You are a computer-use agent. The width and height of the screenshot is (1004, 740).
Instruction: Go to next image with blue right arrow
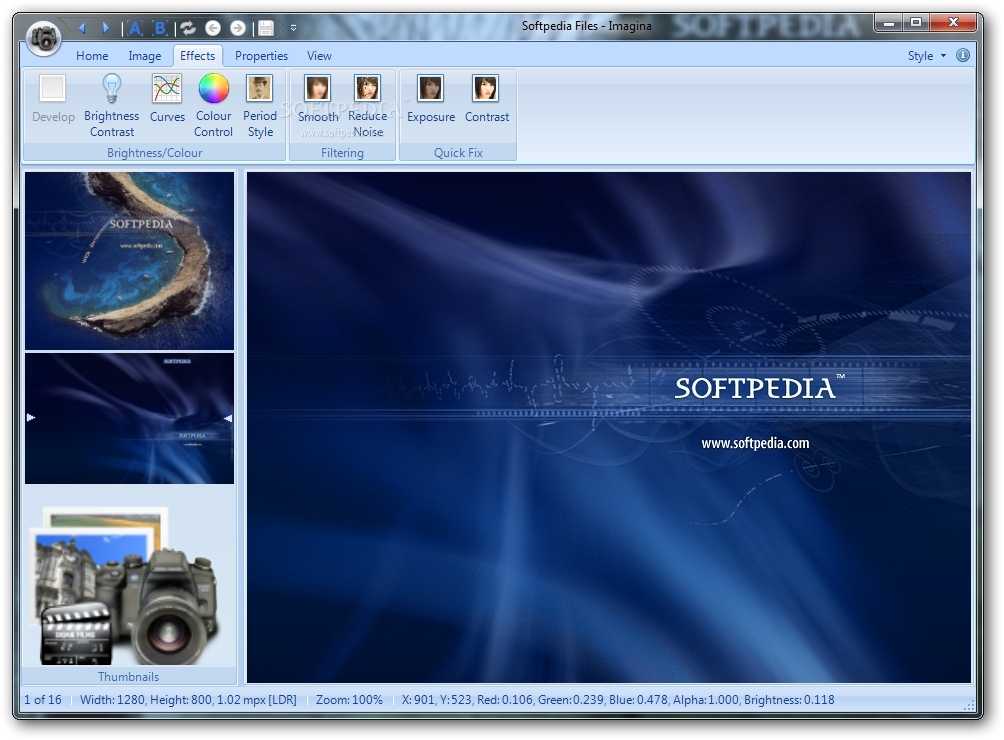click(106, 28)
